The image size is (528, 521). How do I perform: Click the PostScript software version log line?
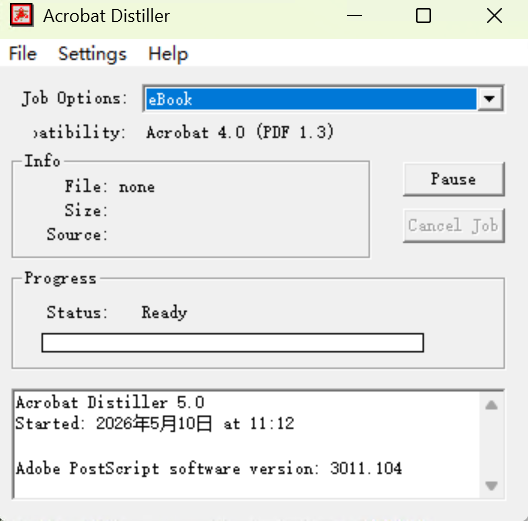click(x=209, y=469)
